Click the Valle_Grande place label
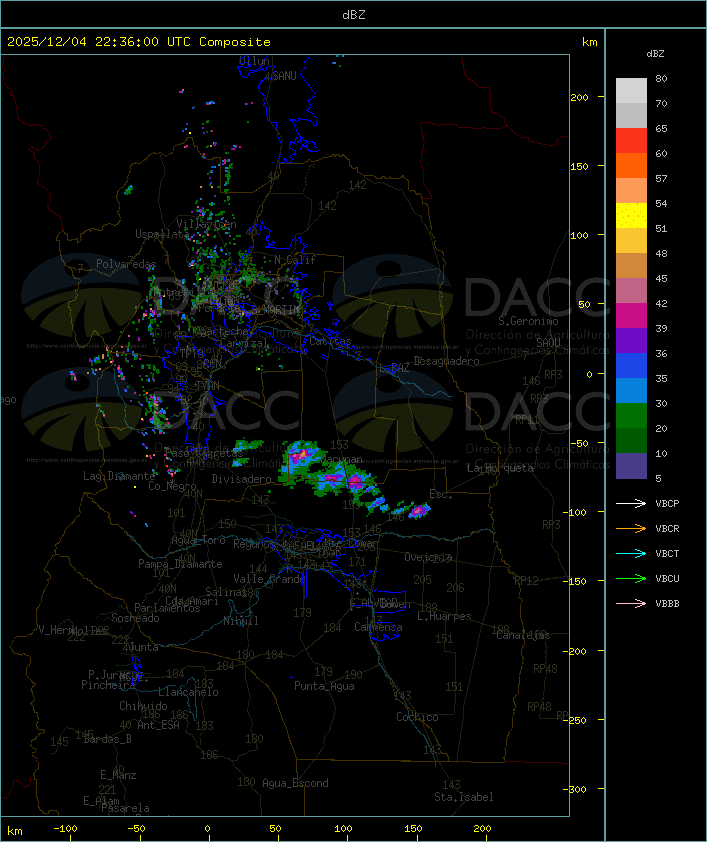The image size is (707, 842). click(x=269, y=579)
